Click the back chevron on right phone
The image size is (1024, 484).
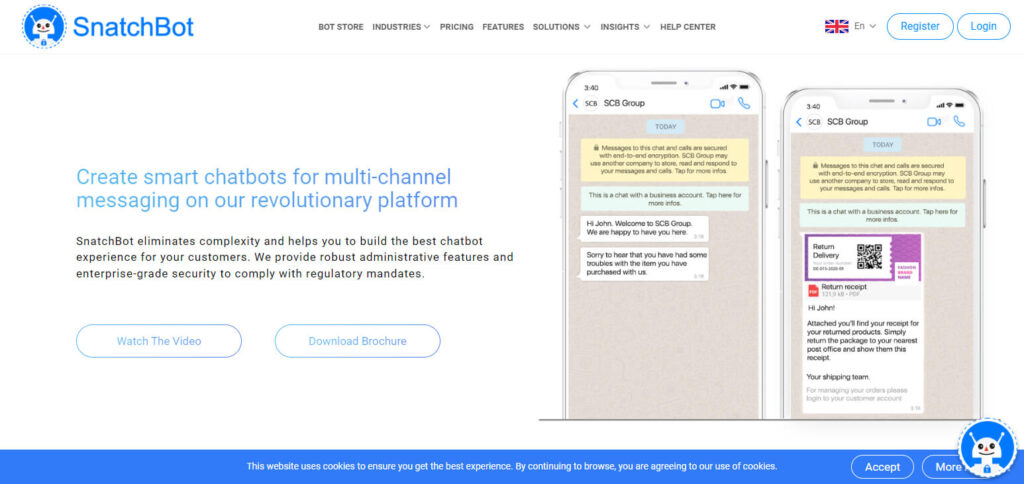(x=798, y=121)
